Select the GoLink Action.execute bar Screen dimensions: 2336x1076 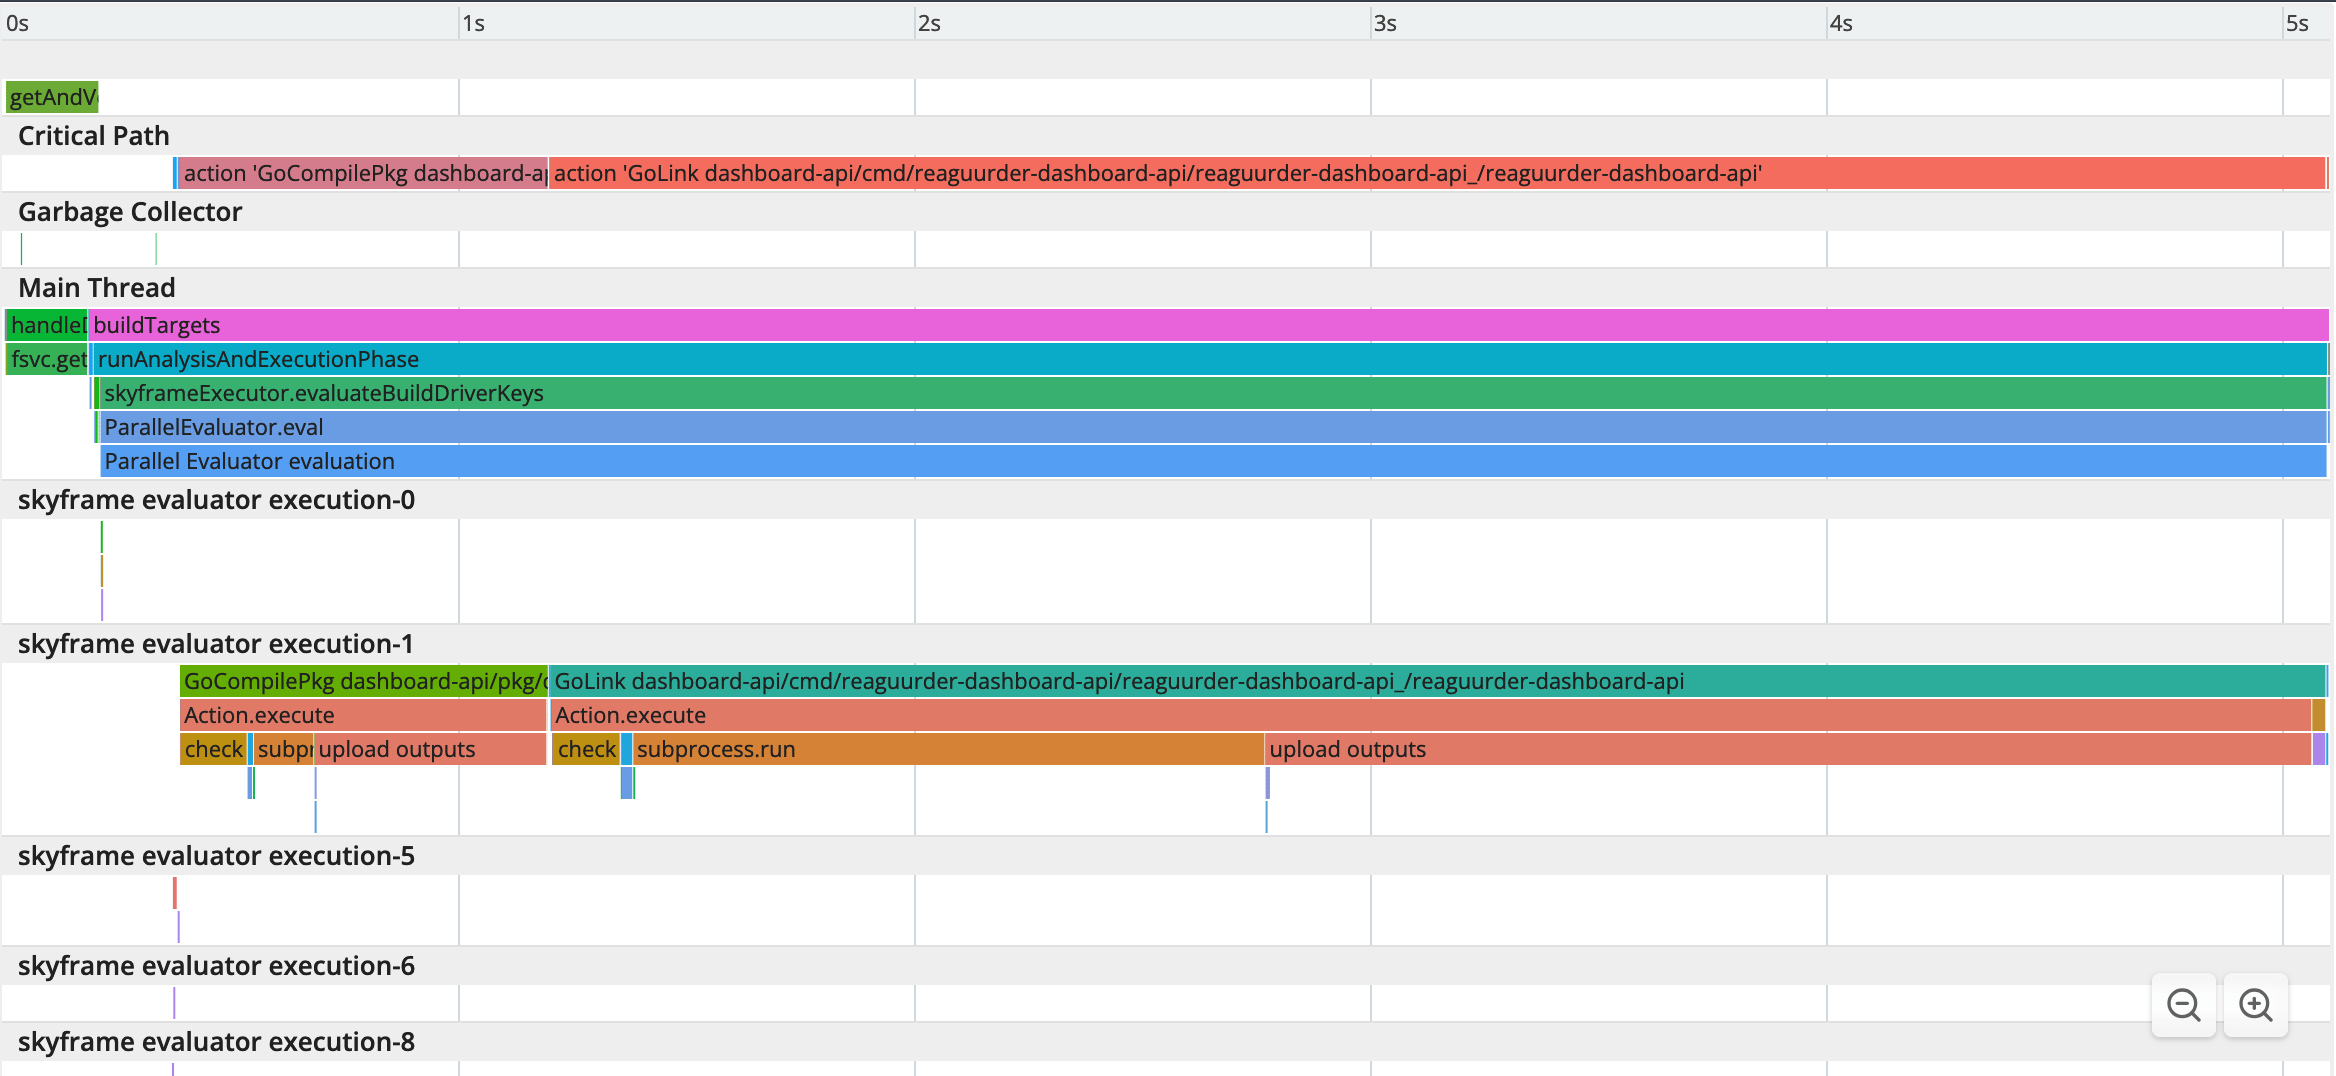point(1431,715)
